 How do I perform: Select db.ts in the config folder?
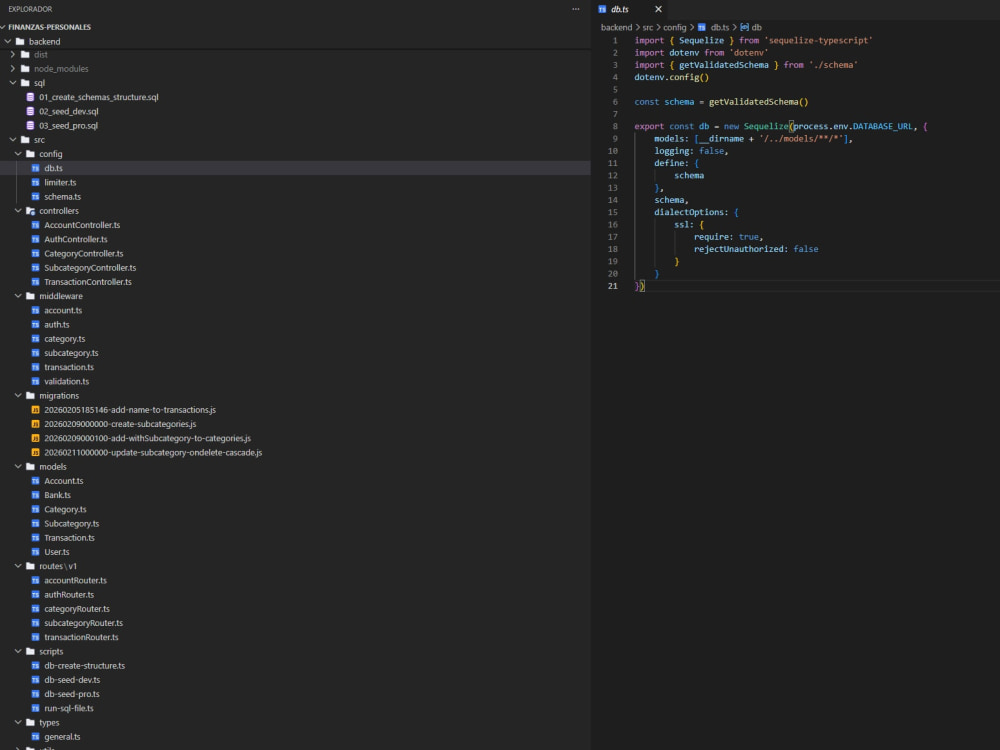[53, 168]
